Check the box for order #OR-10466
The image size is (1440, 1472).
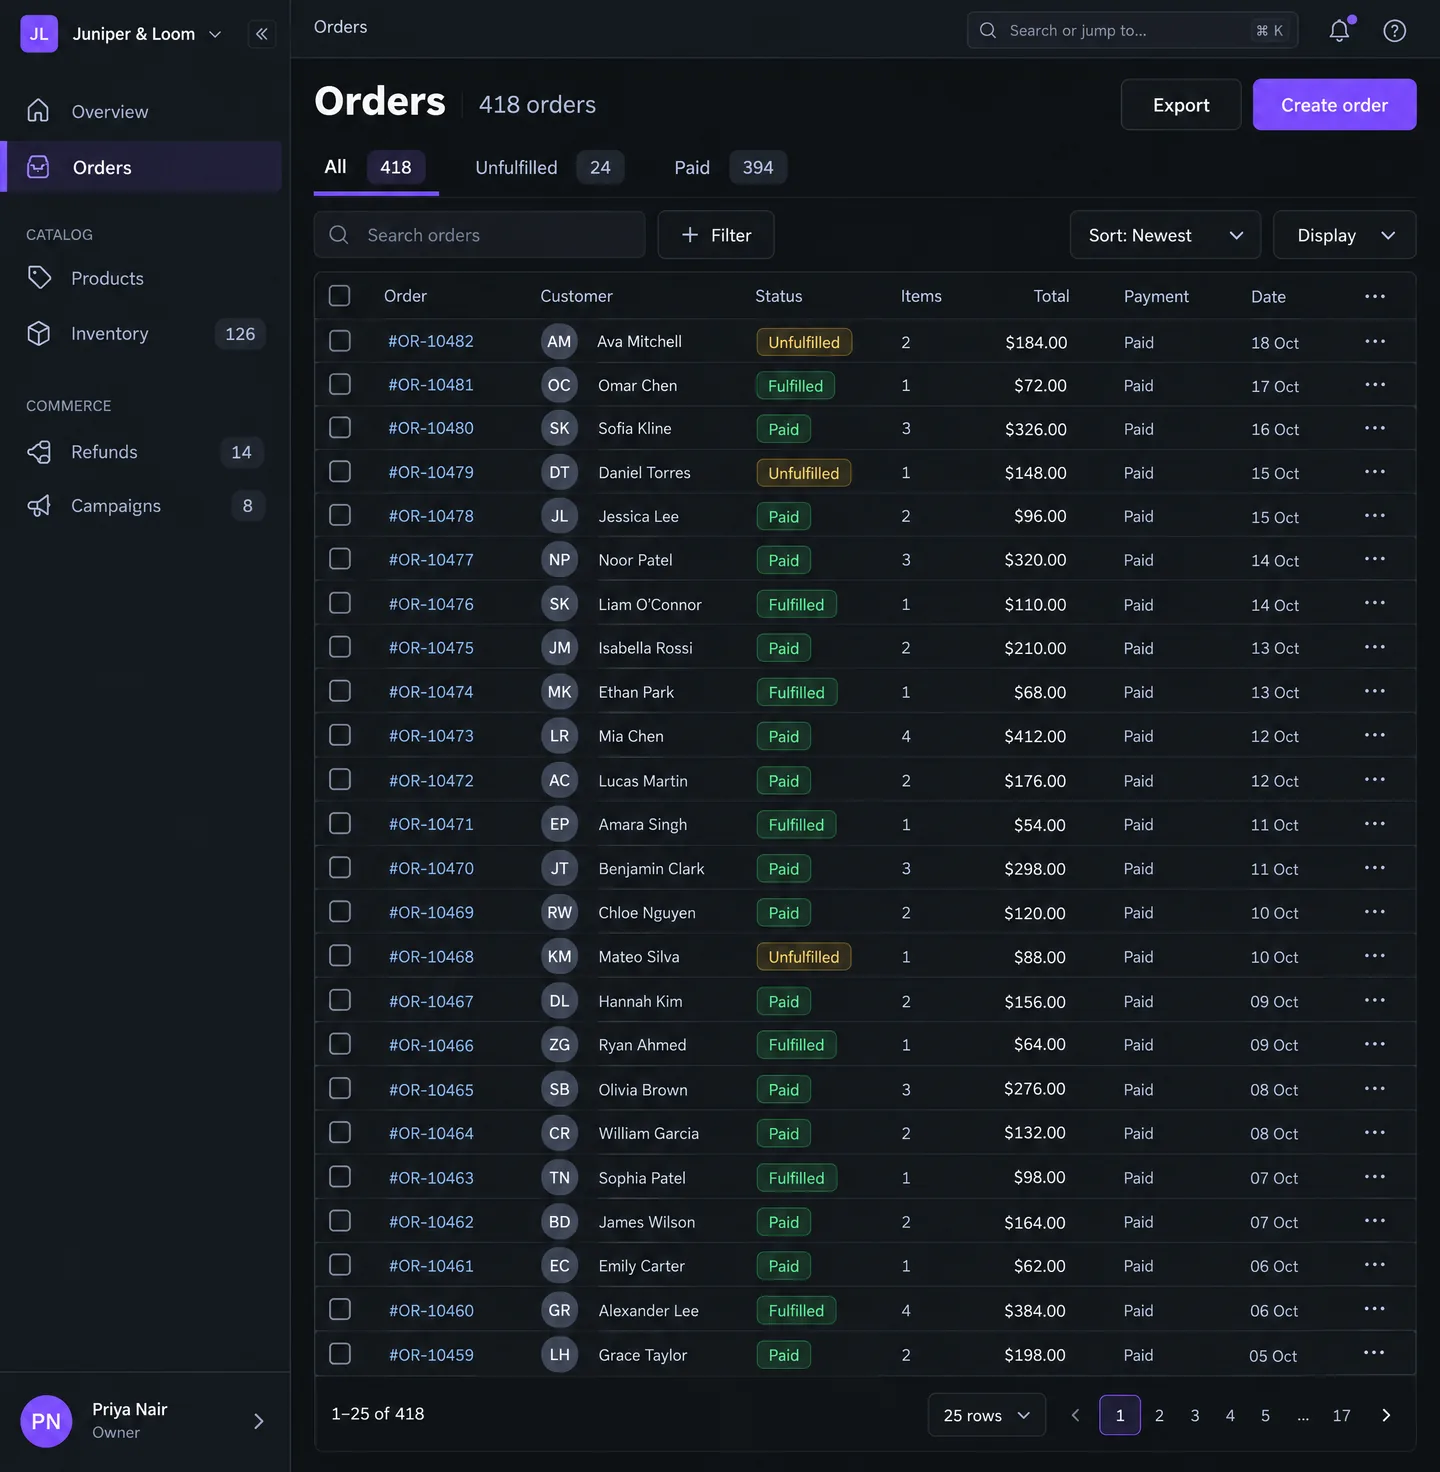(340, 1044)
